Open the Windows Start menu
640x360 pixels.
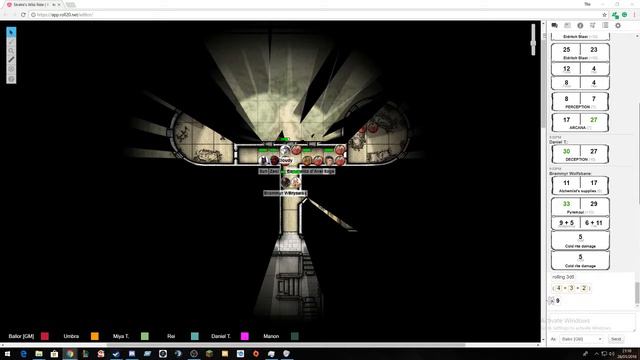(x=7, y=353)
